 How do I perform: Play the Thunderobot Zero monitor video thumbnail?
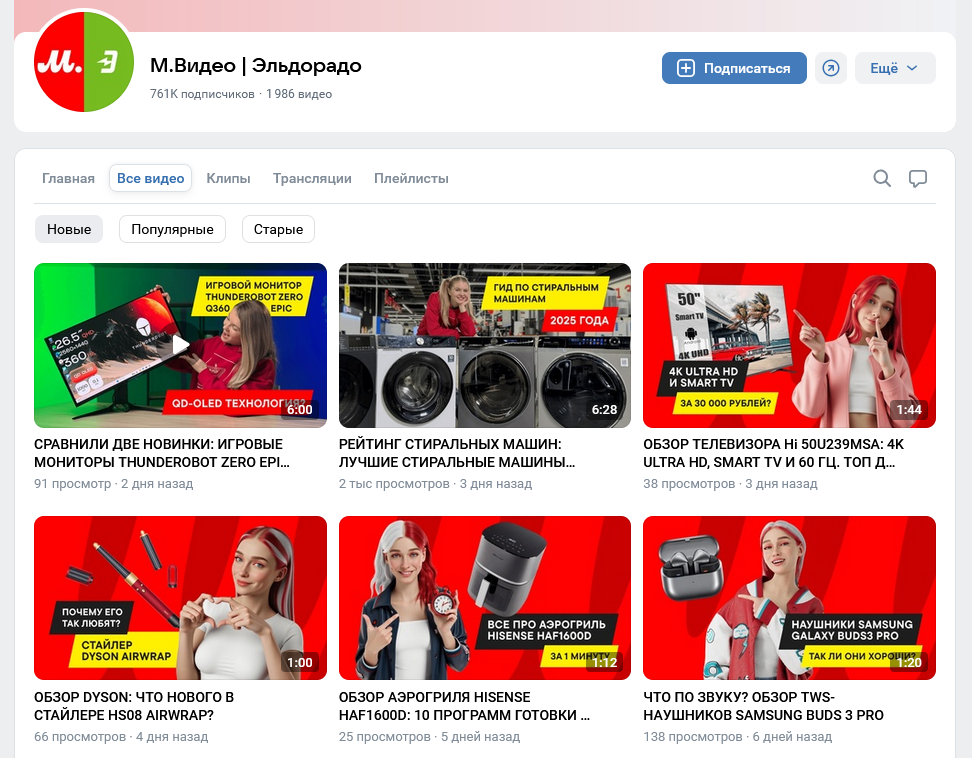point(180,345)
